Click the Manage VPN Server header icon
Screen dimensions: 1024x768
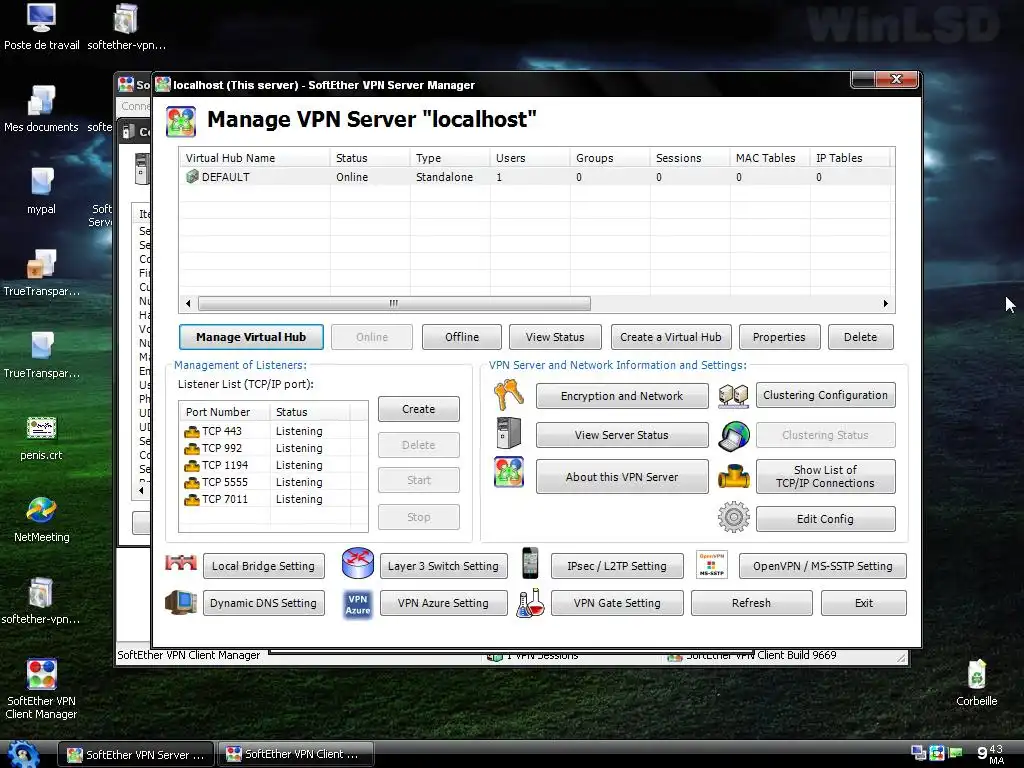(181, 121)
